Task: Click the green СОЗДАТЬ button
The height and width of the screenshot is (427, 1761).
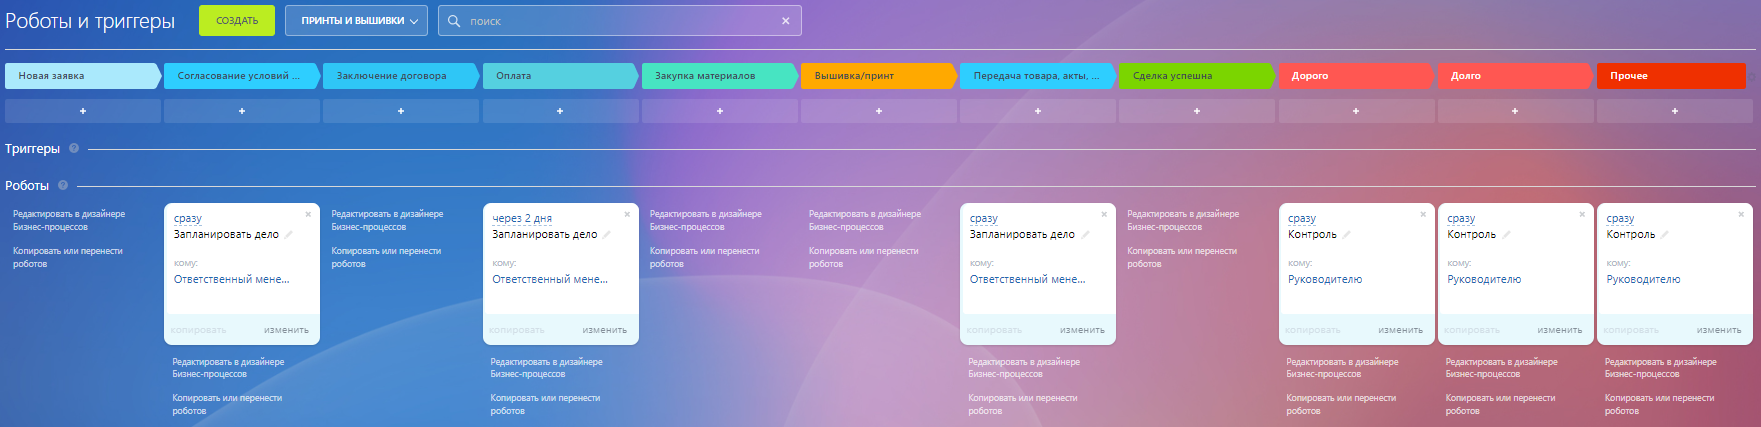Action: click(x=237, y=21)
